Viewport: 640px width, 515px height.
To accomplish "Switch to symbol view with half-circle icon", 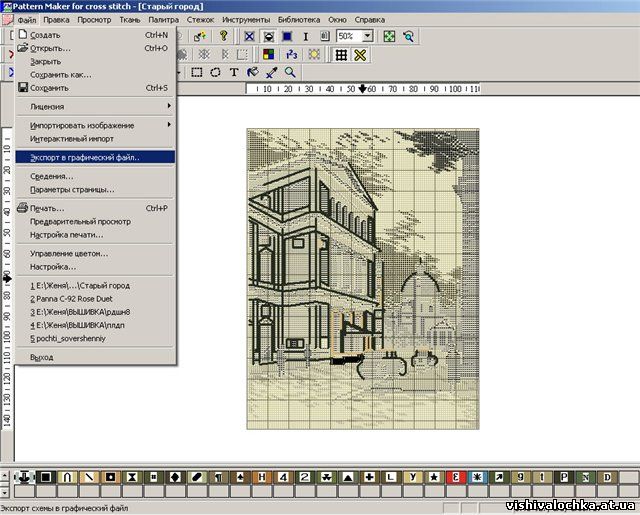I will [x=269, y=36].
